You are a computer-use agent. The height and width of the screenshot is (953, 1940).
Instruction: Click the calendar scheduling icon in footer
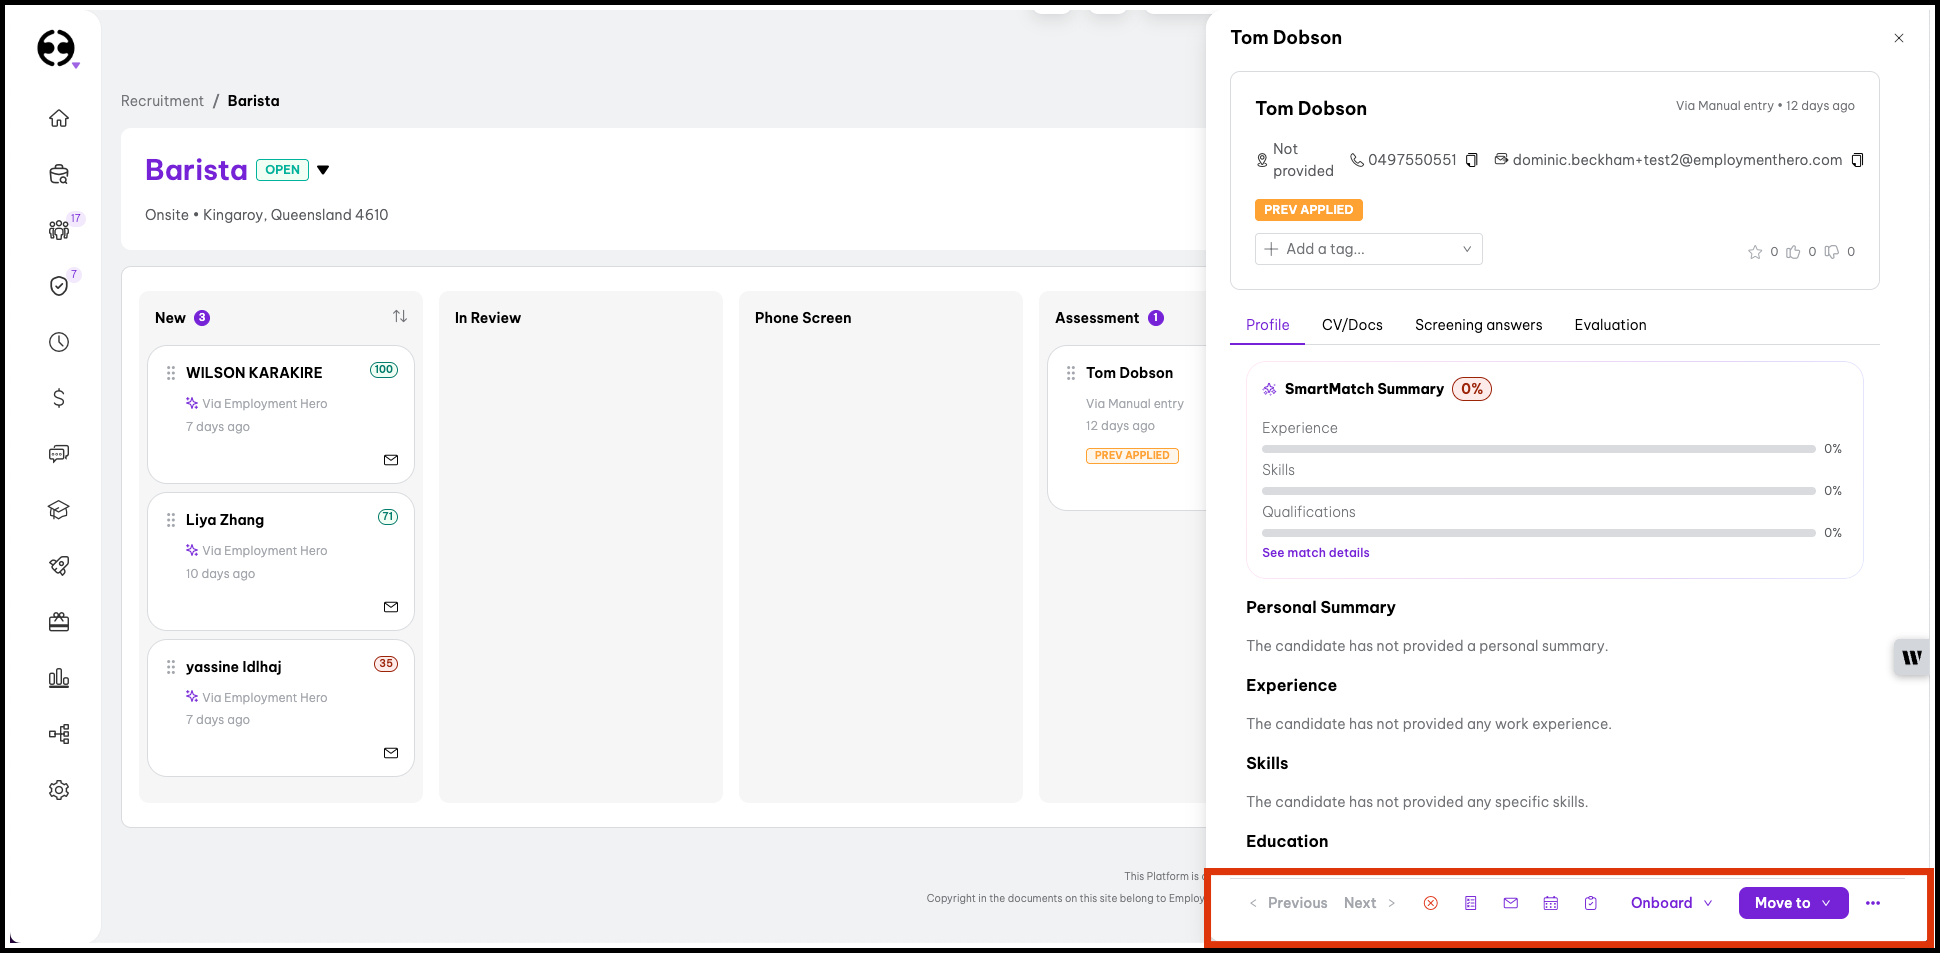[x=1550, y=903]
